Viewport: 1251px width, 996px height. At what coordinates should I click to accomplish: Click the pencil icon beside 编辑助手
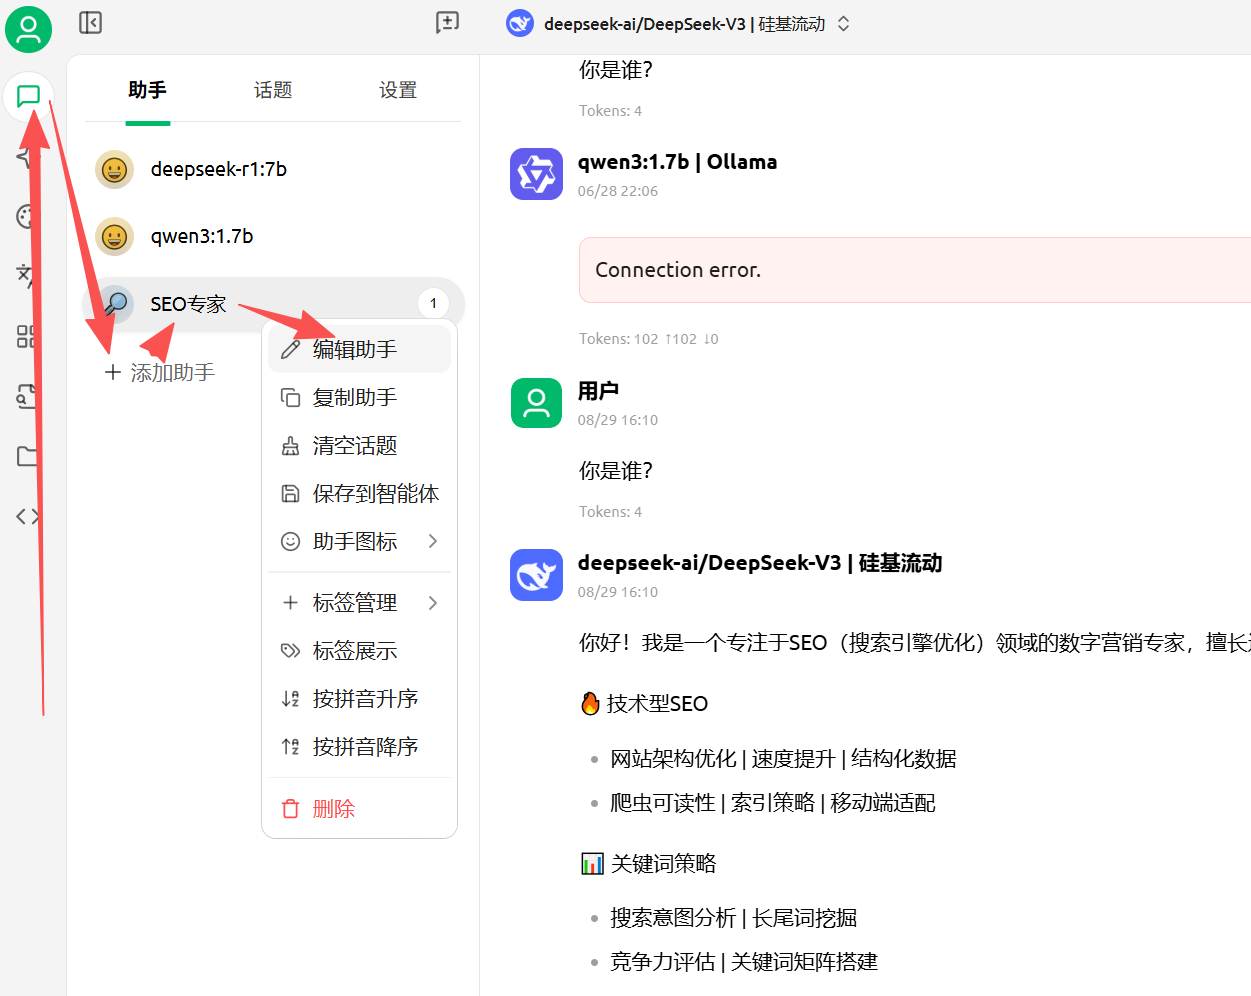point(290,349)
